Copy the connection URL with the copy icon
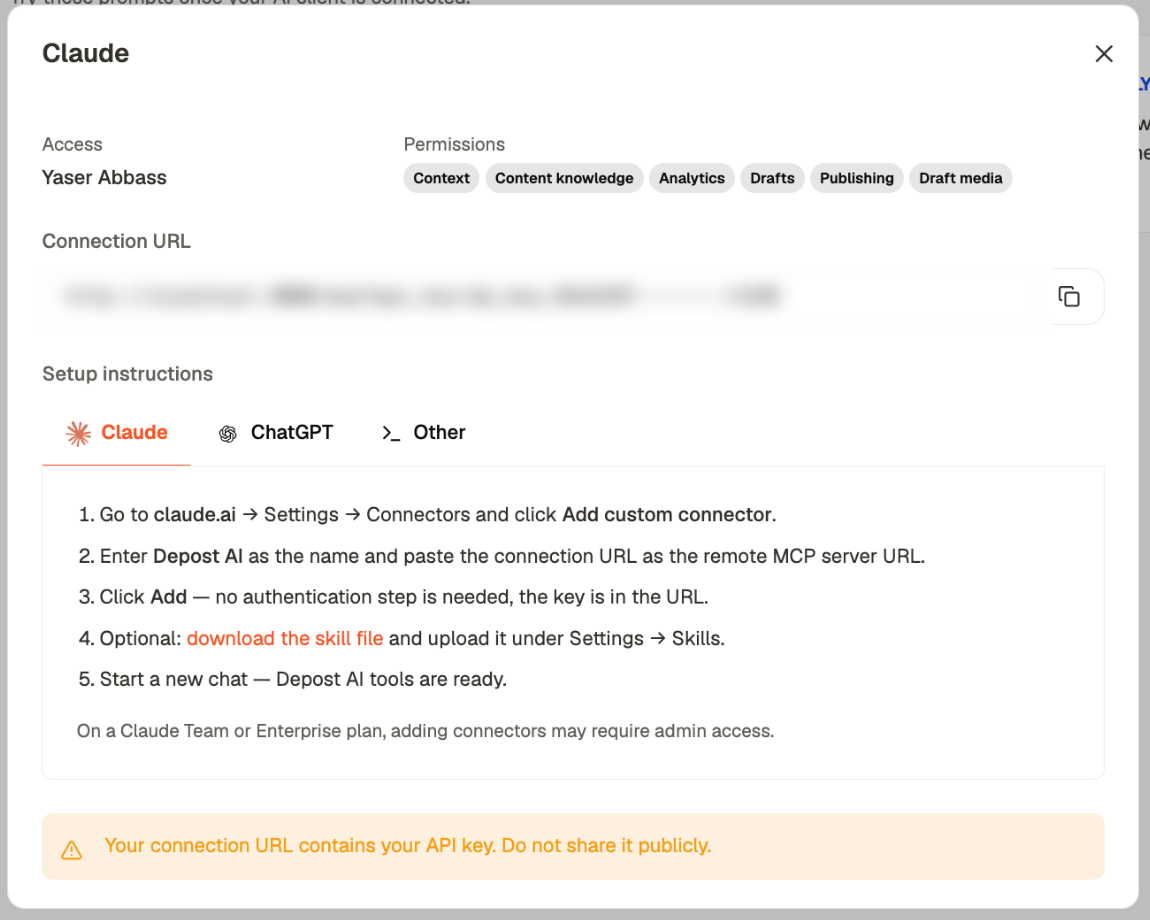Screen dimensions: 1150x920 coord(1069,296)
